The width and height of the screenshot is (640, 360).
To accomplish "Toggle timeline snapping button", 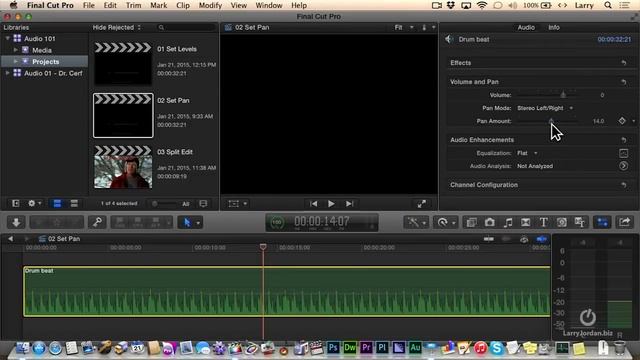I will pyautogui.click(x=542, y=239).
